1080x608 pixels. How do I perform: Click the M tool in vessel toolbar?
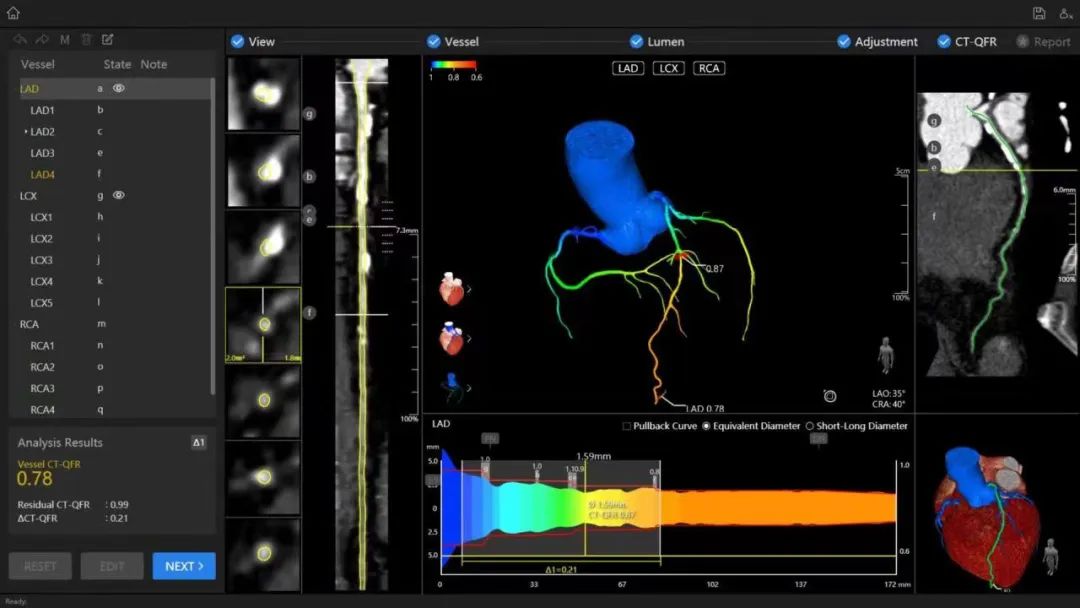point(65,40)
